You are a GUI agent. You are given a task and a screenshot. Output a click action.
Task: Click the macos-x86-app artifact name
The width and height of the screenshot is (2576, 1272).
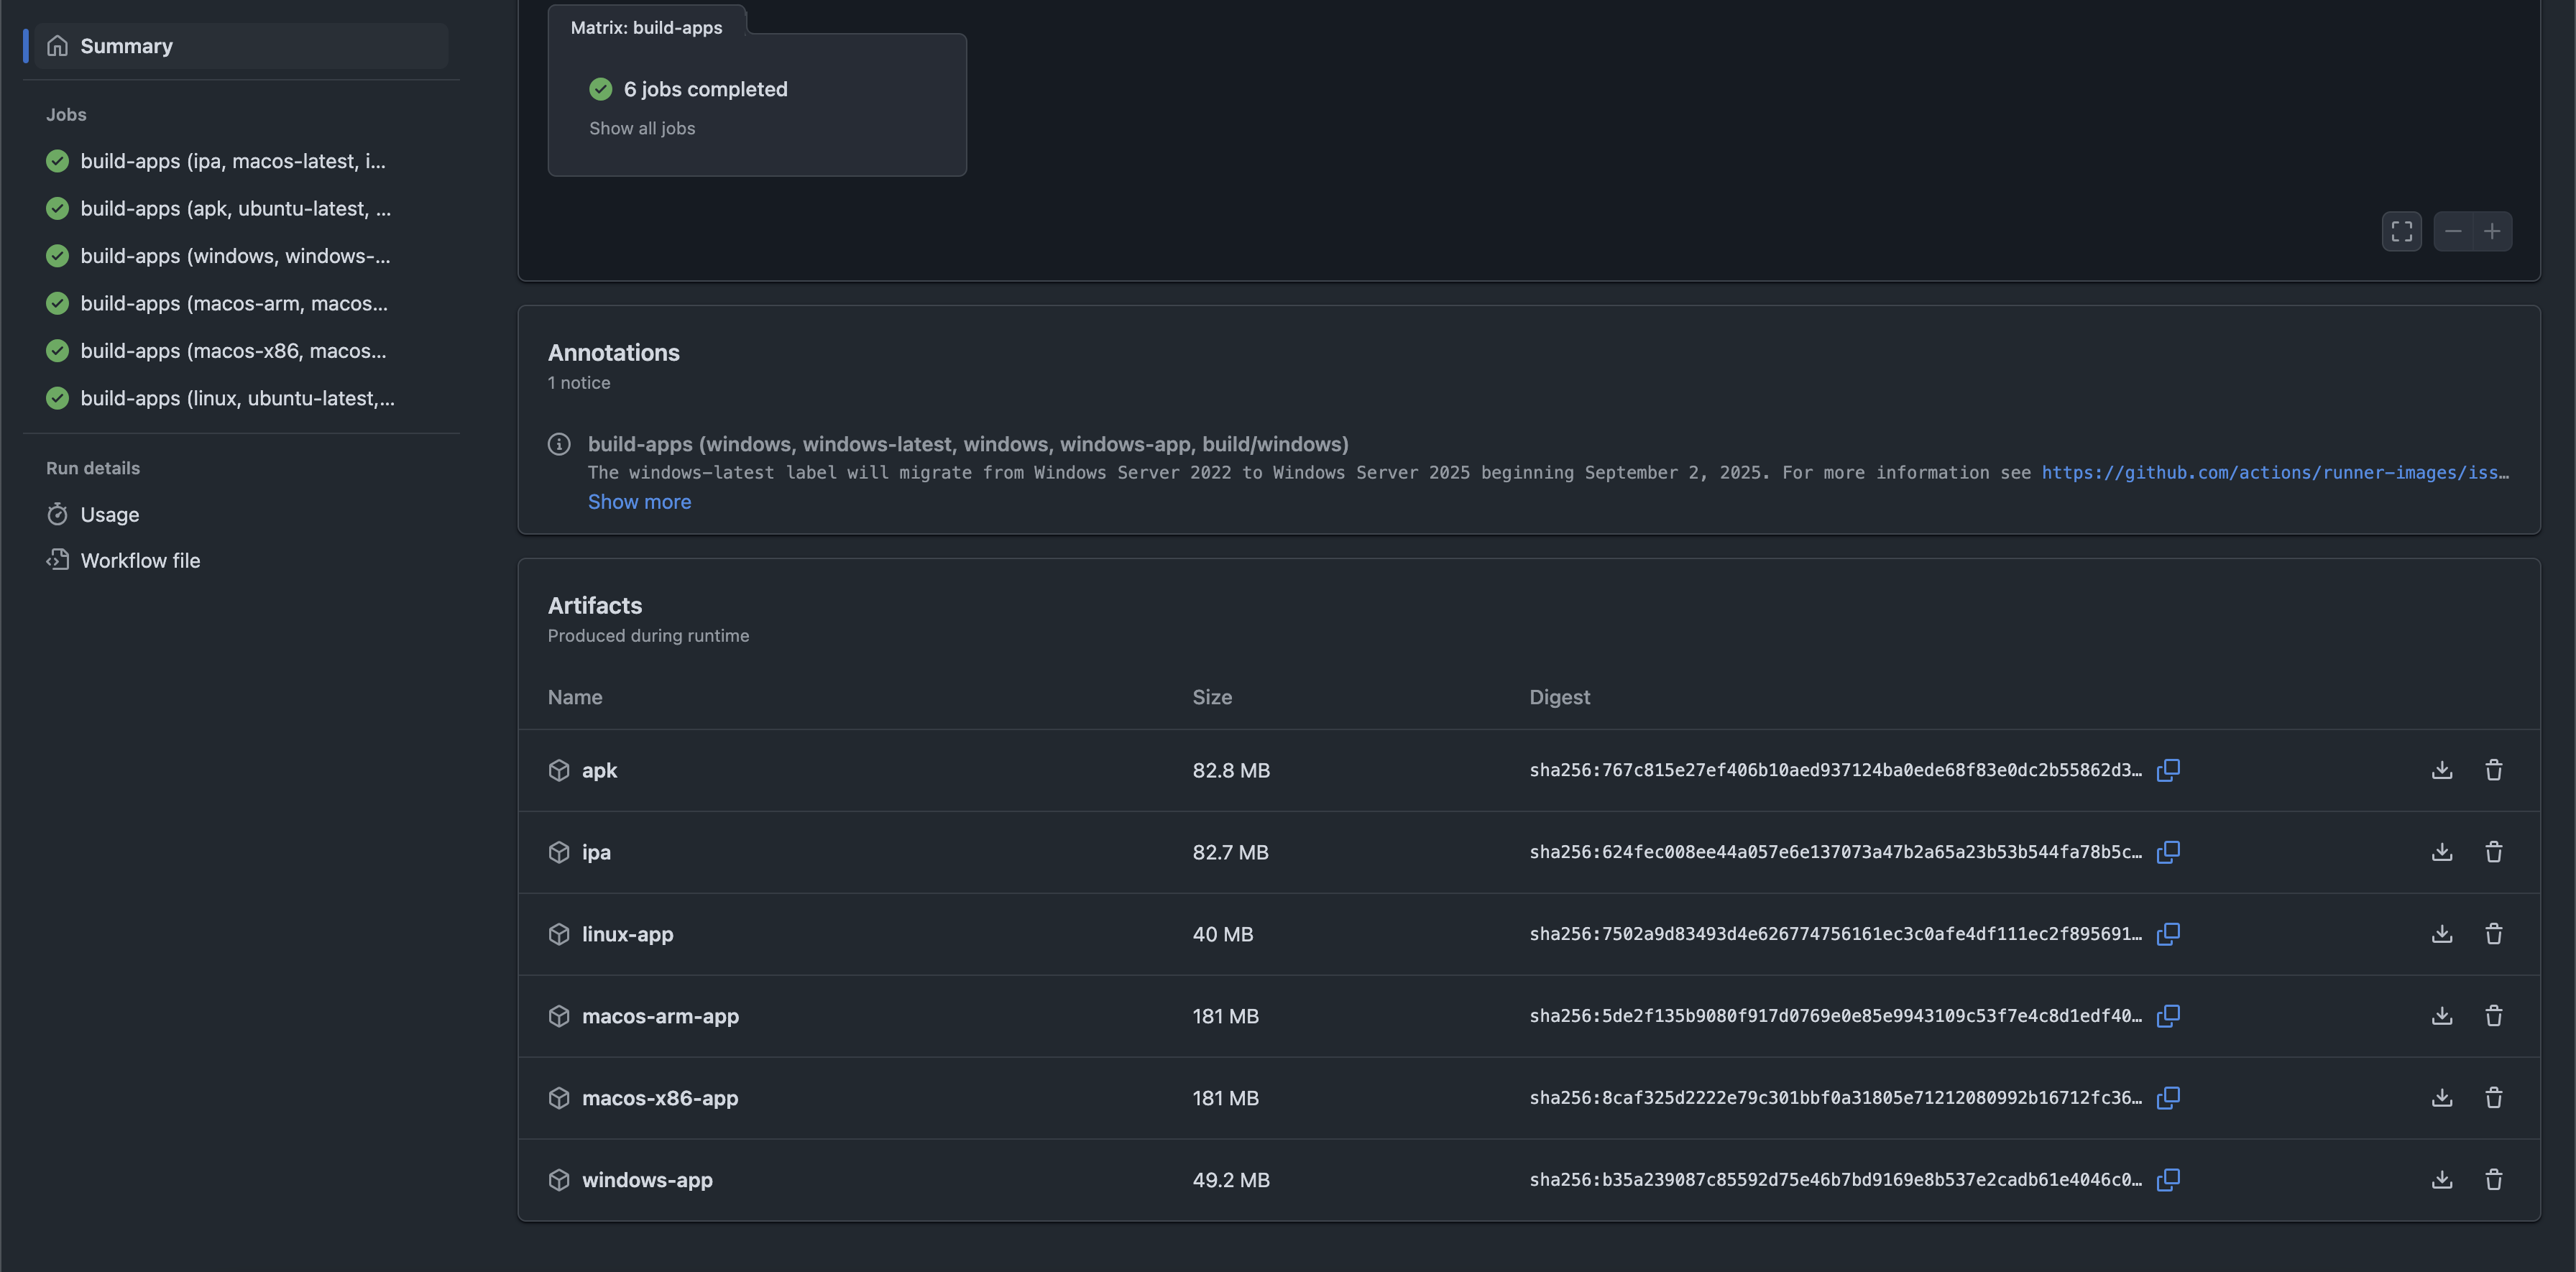(x=660, y=1098)
